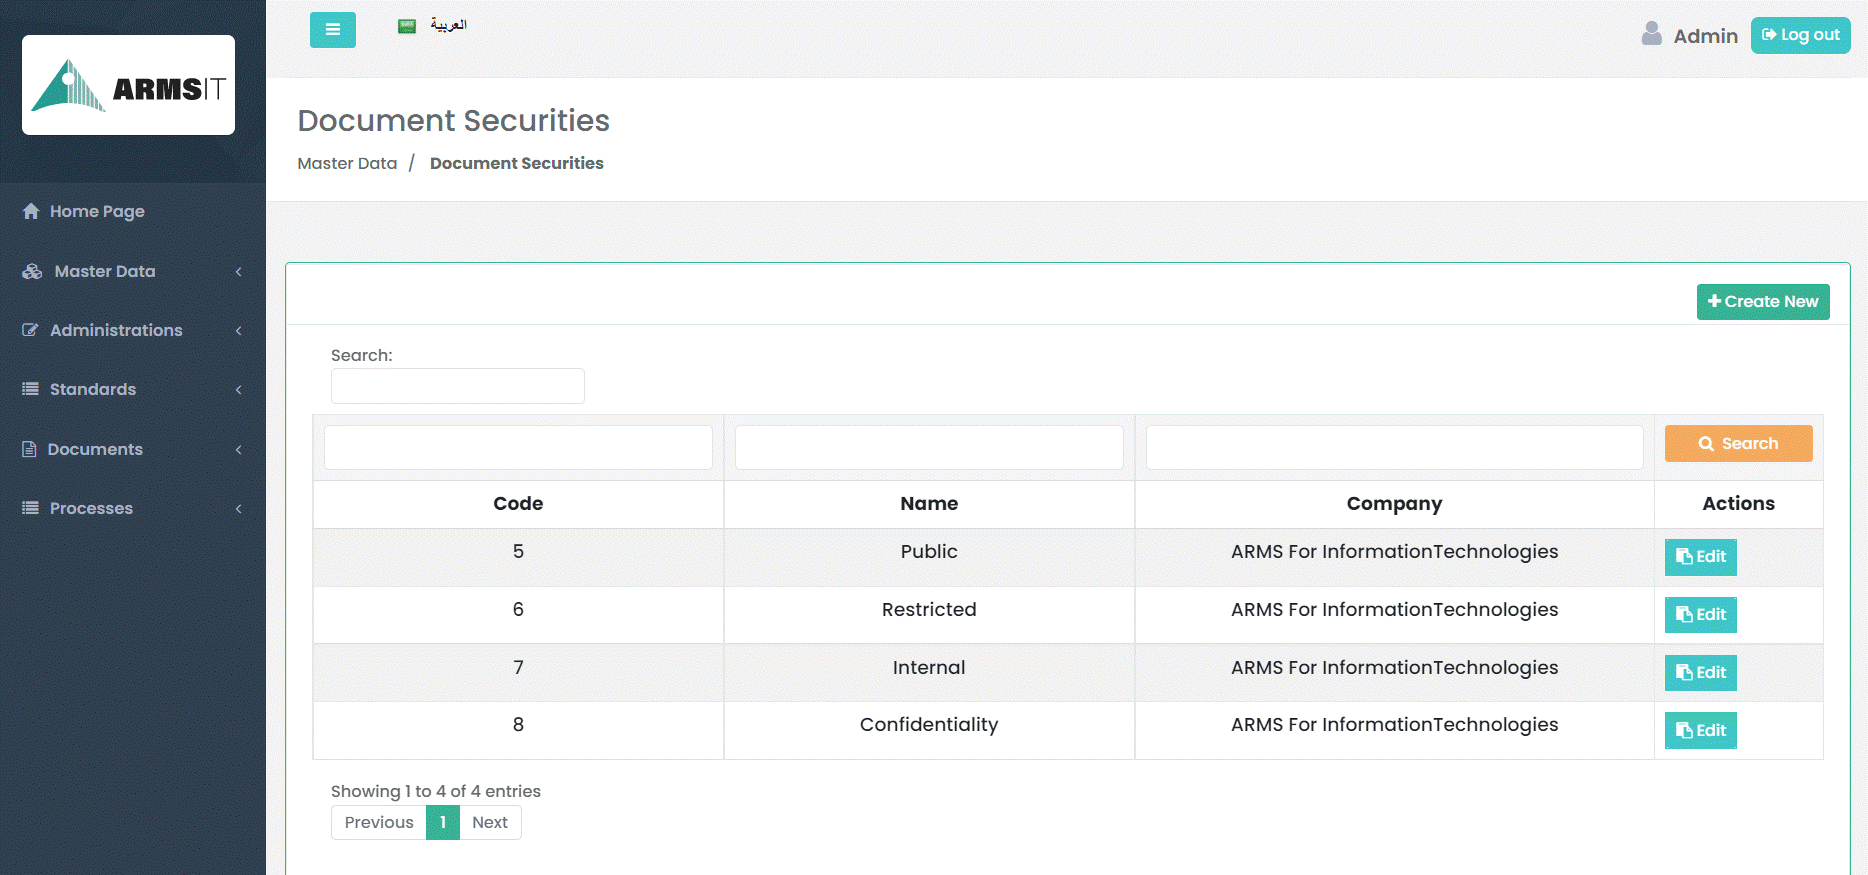The height and width of the screenshot is (875, 1868).
Task: Expand the Master Data sidebar menu
Action: point(105,271)
